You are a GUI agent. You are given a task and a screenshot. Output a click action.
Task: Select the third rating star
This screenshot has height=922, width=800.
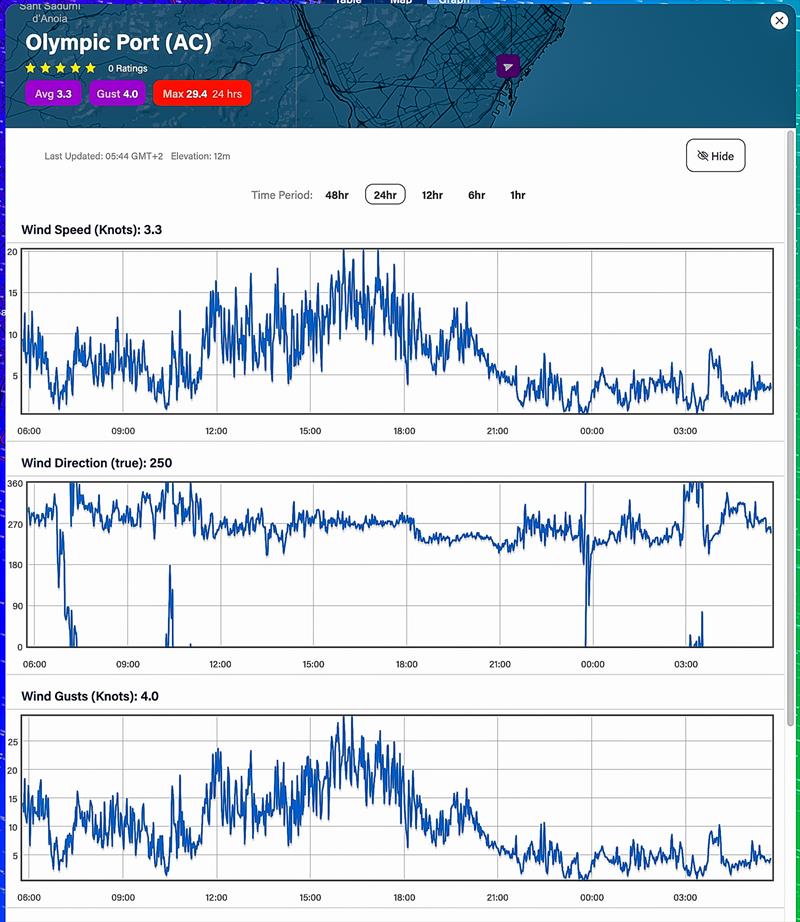pos(61,68)
